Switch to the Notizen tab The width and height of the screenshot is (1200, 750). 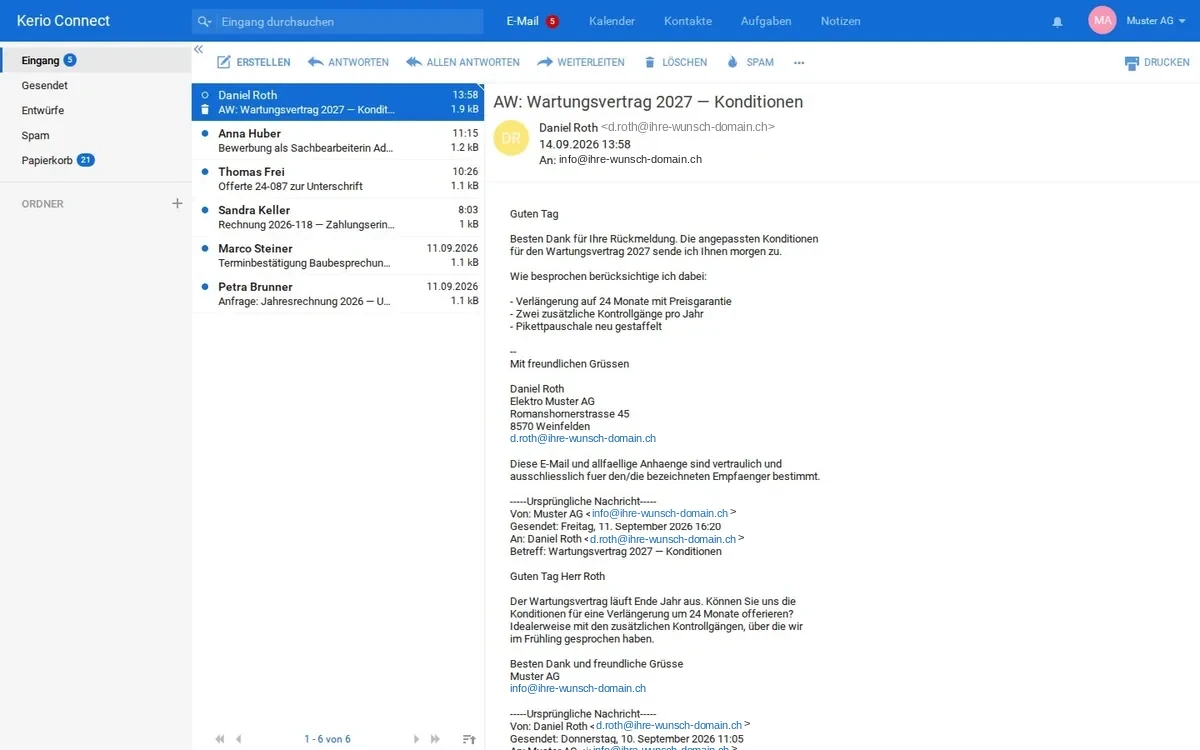tap(840, 21)
